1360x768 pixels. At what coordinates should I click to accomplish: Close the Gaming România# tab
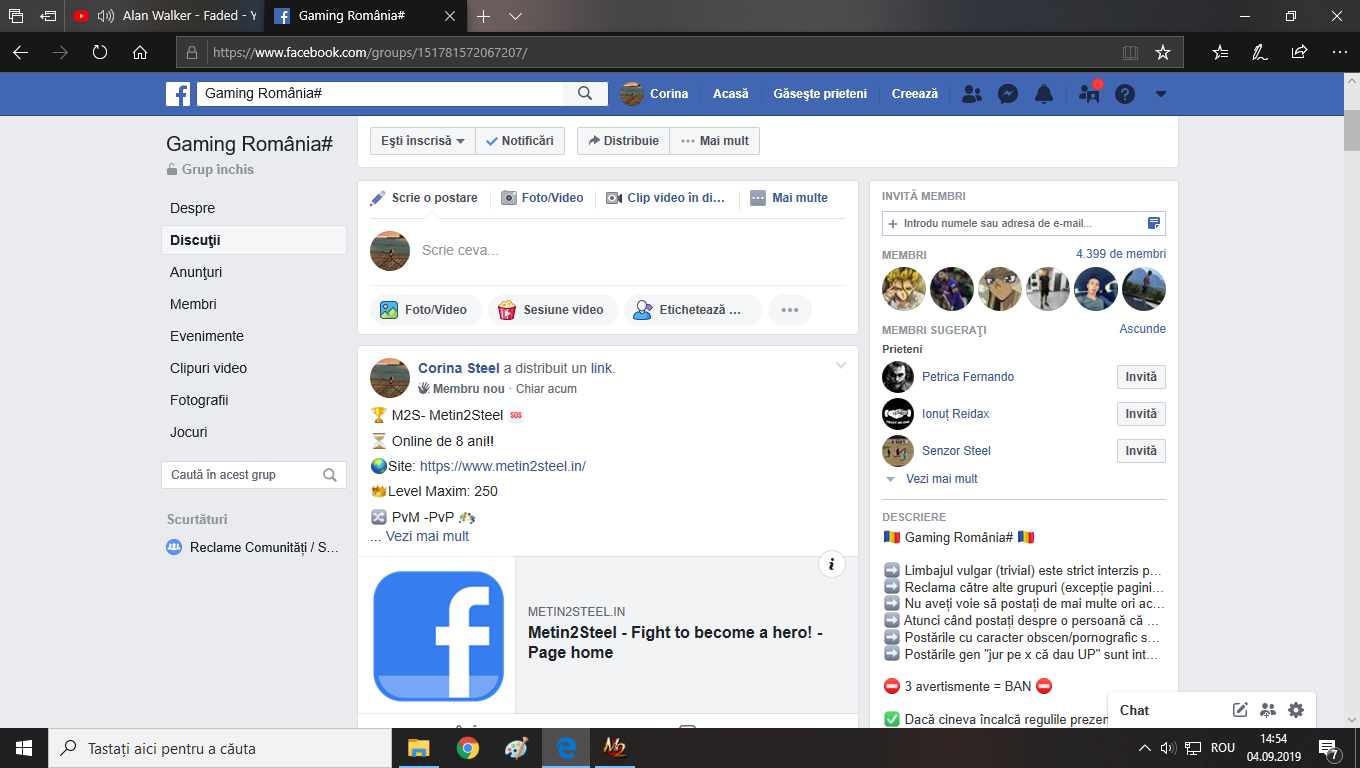(450, 16)
